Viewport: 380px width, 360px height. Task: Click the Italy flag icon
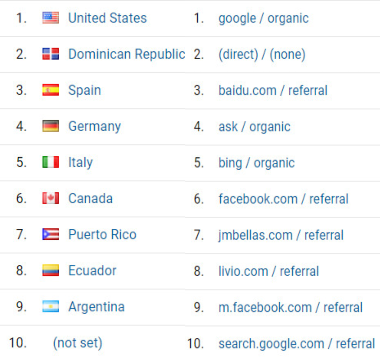[51, 162]
